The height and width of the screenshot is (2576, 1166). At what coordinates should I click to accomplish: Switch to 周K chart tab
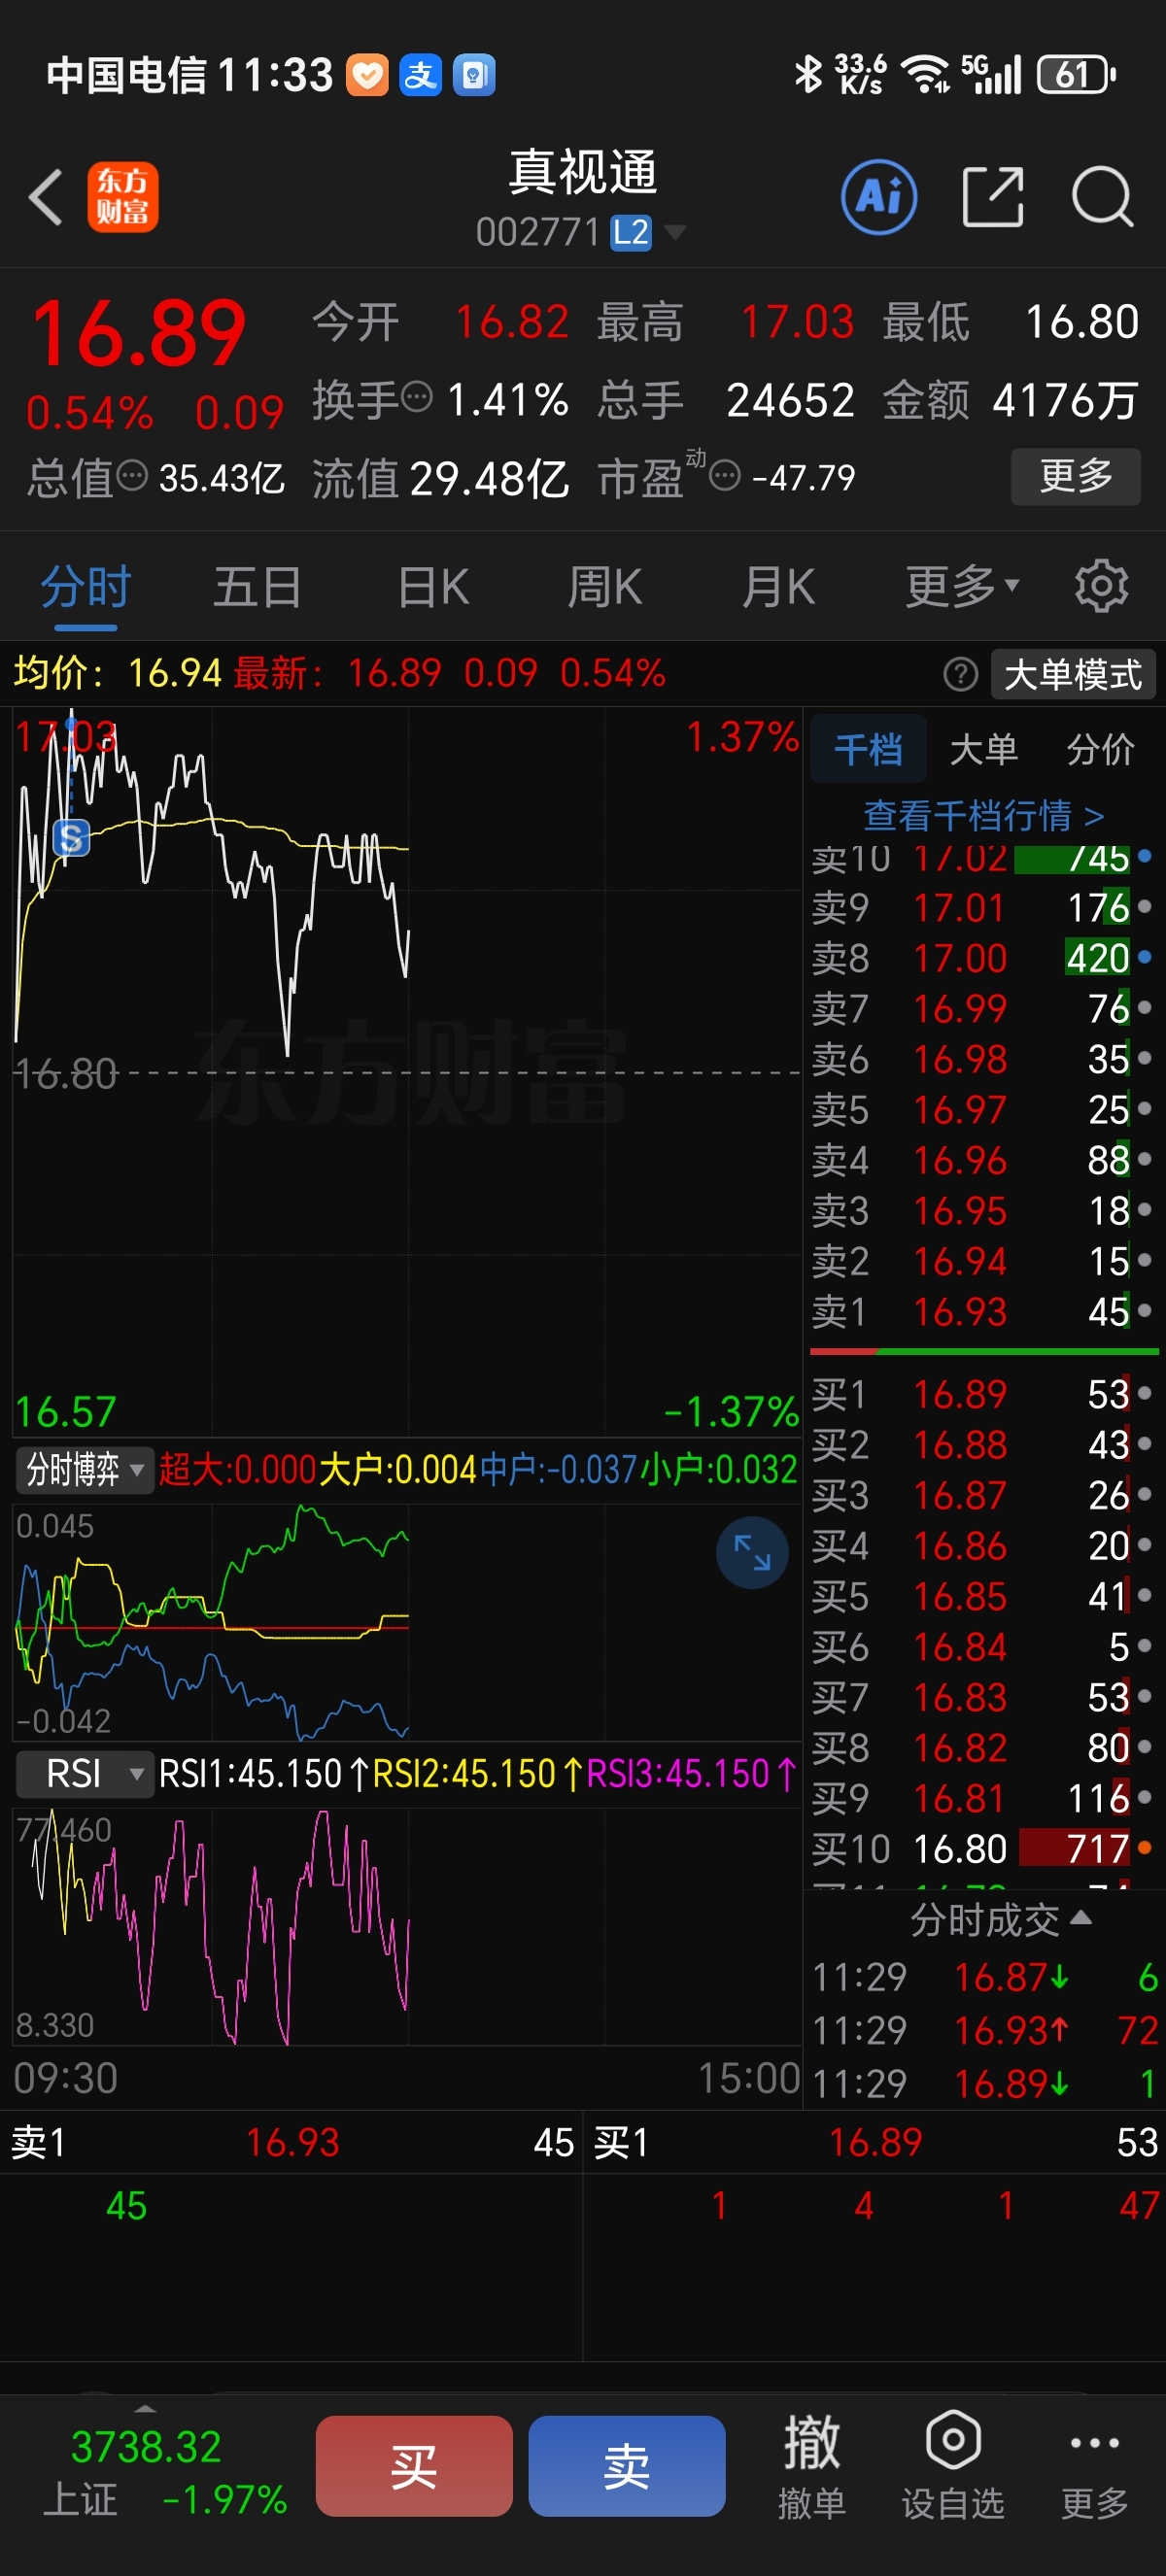605,587
